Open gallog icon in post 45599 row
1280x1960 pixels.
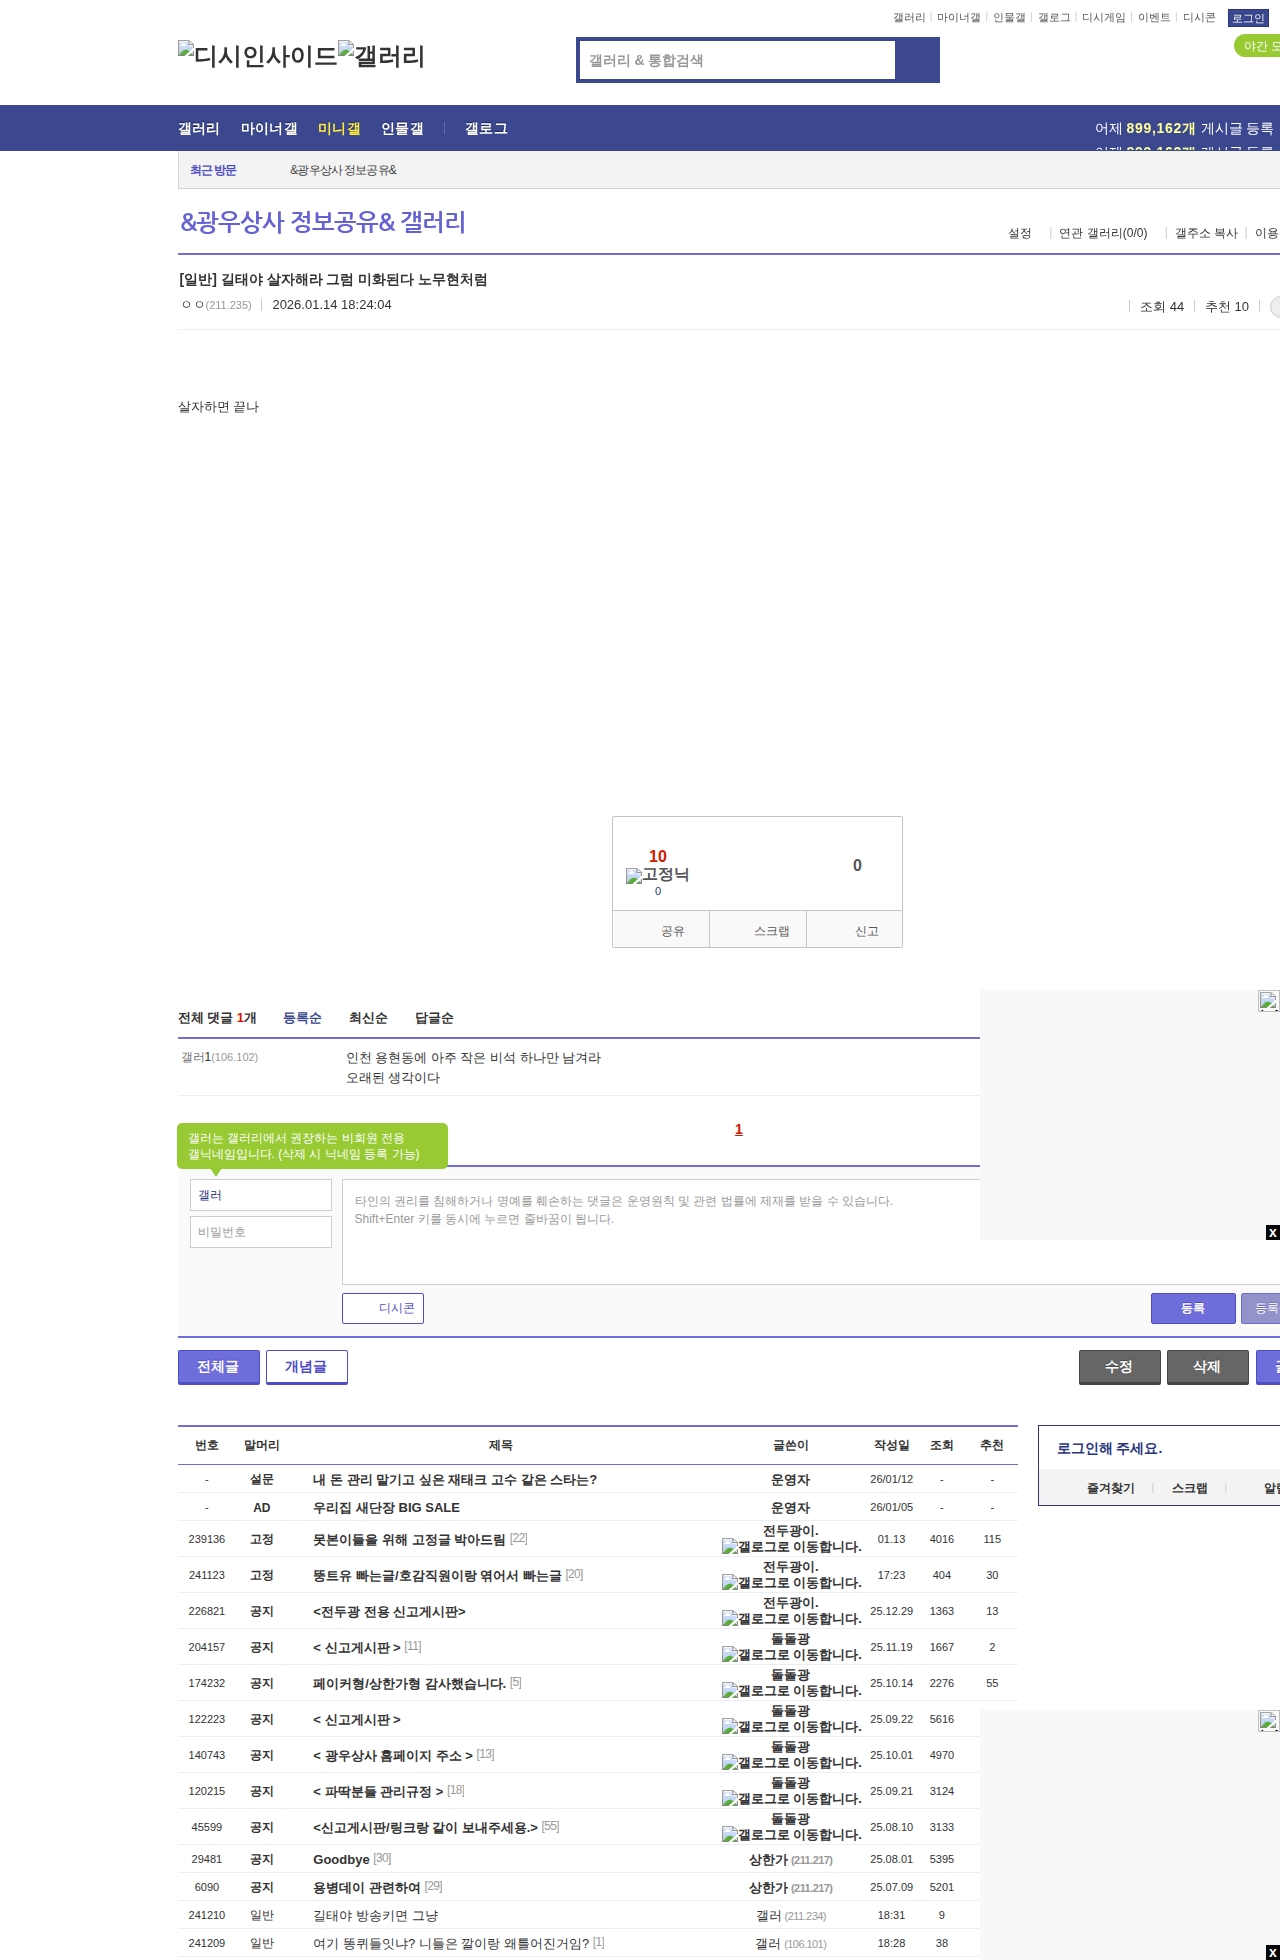pos(791,1835)
